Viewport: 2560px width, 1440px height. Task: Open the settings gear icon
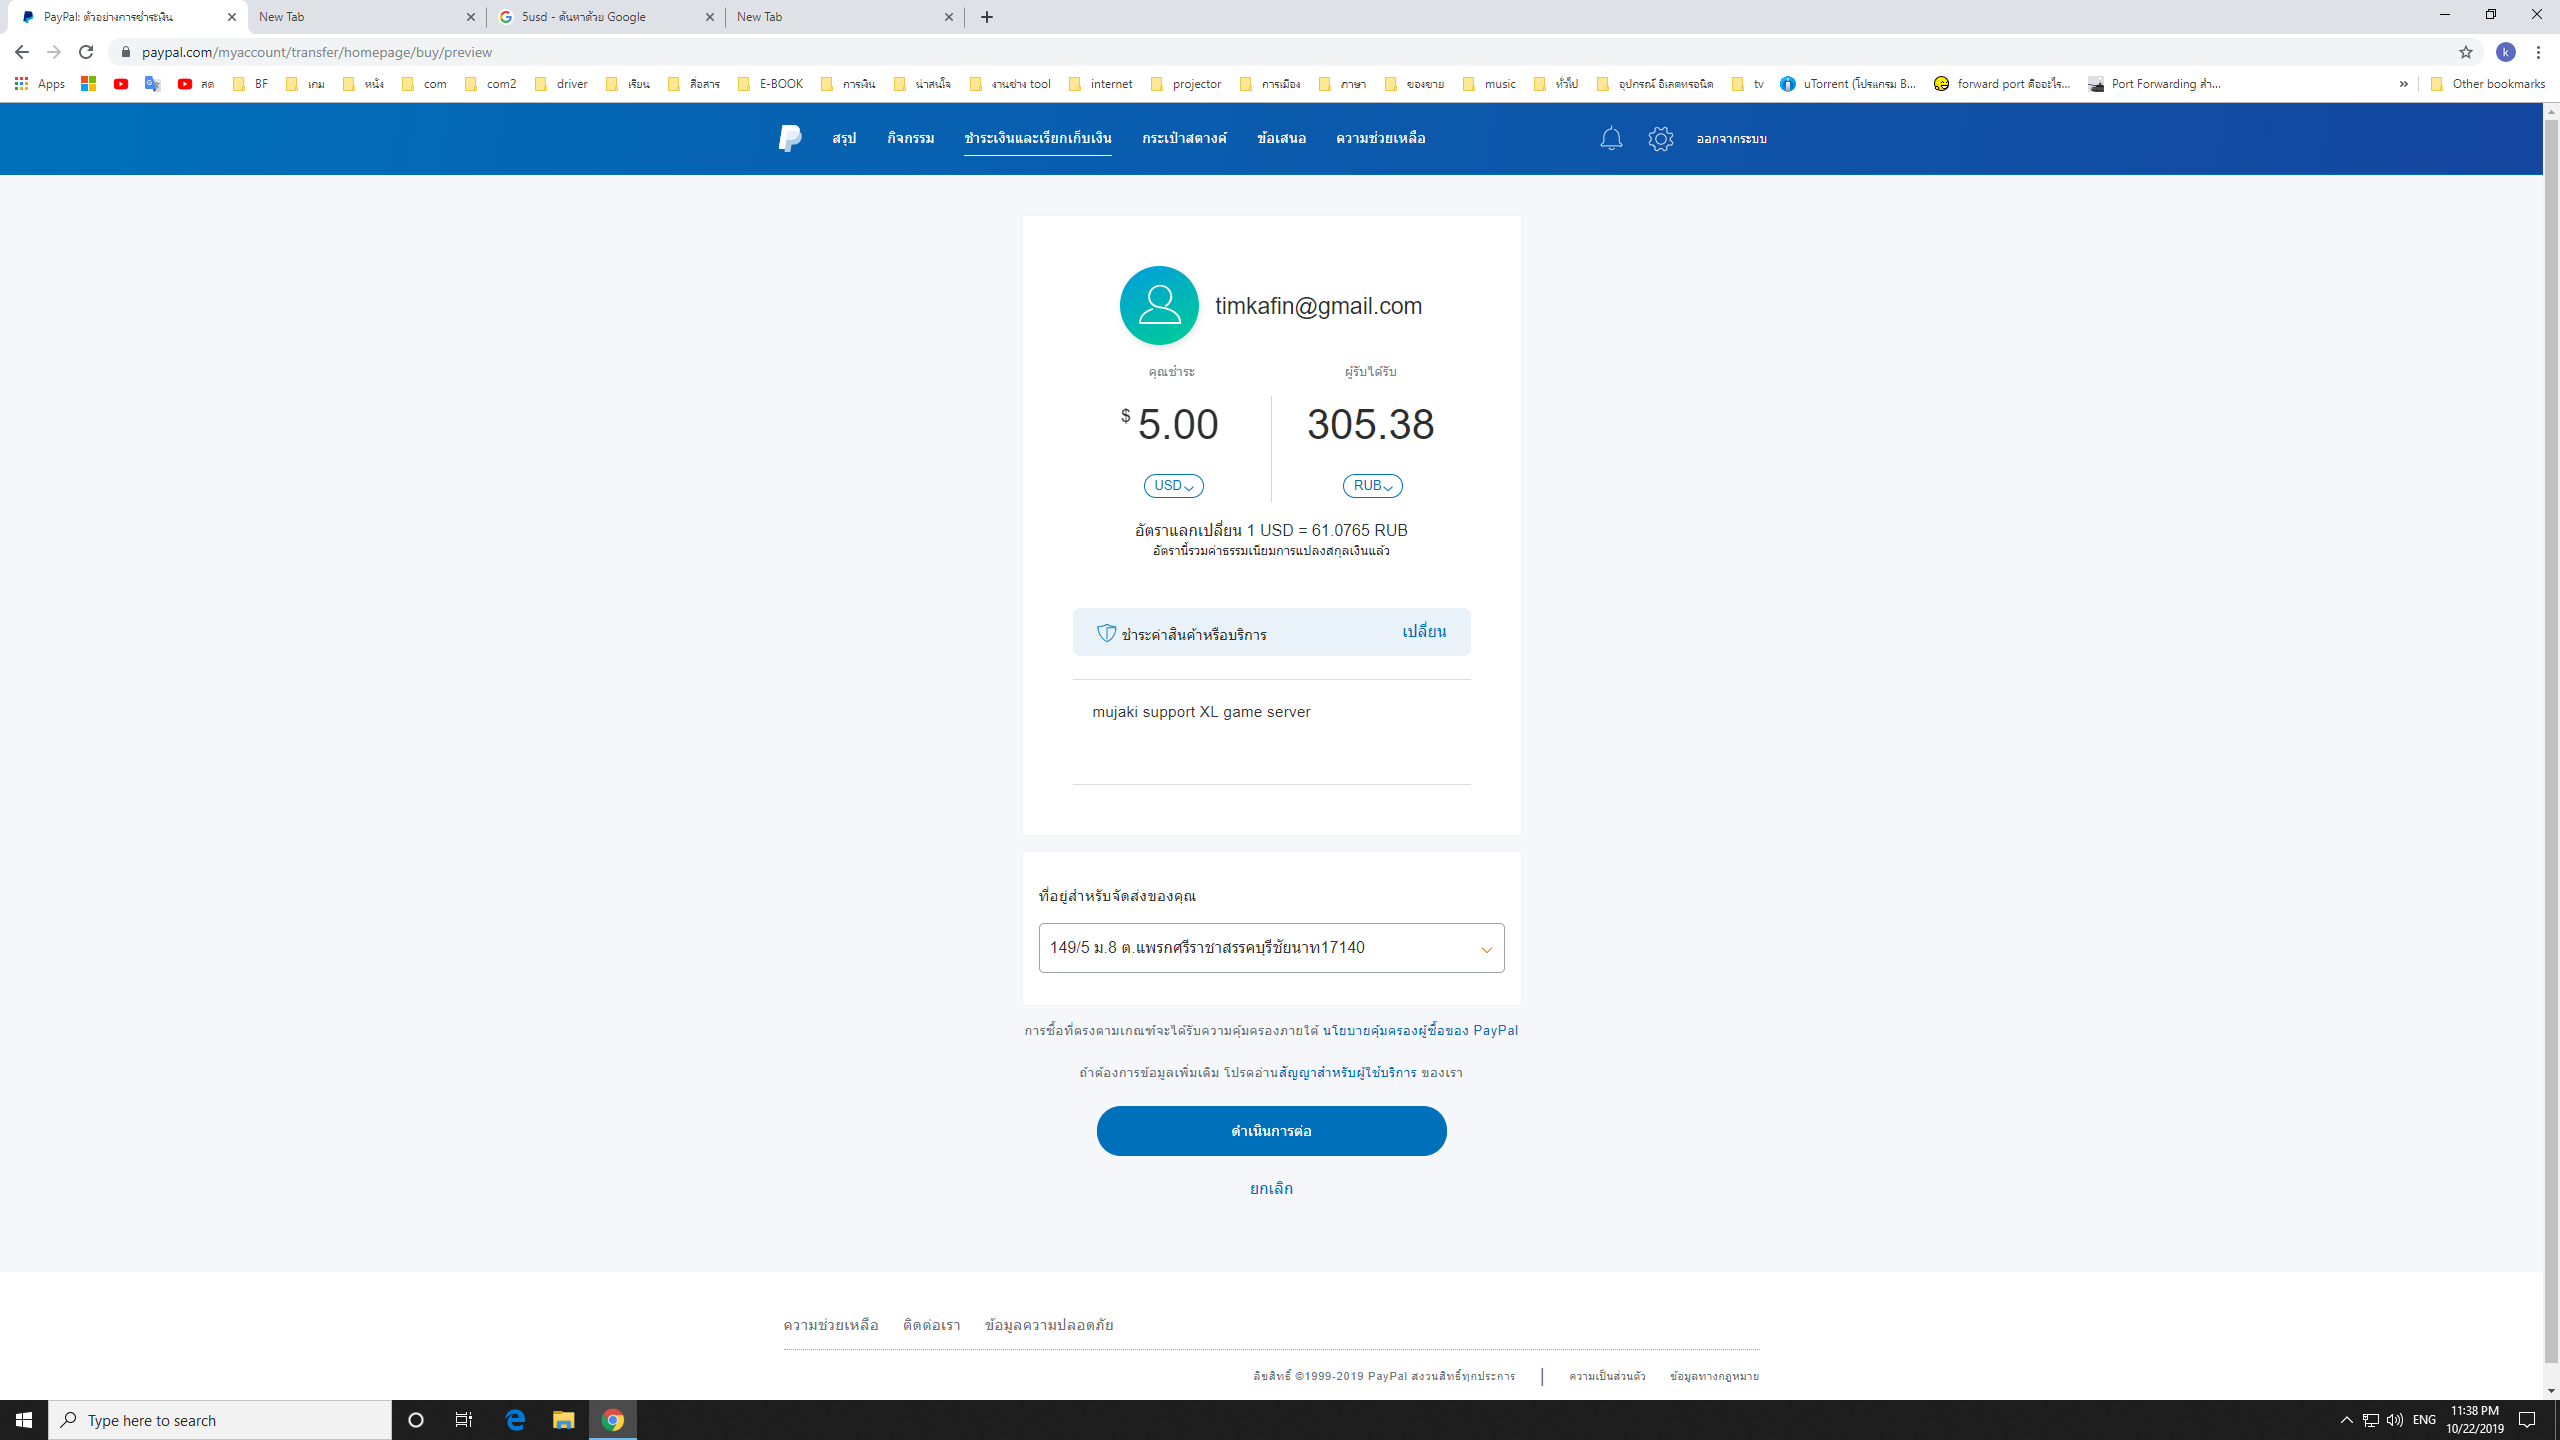[x=1660, y=138]
